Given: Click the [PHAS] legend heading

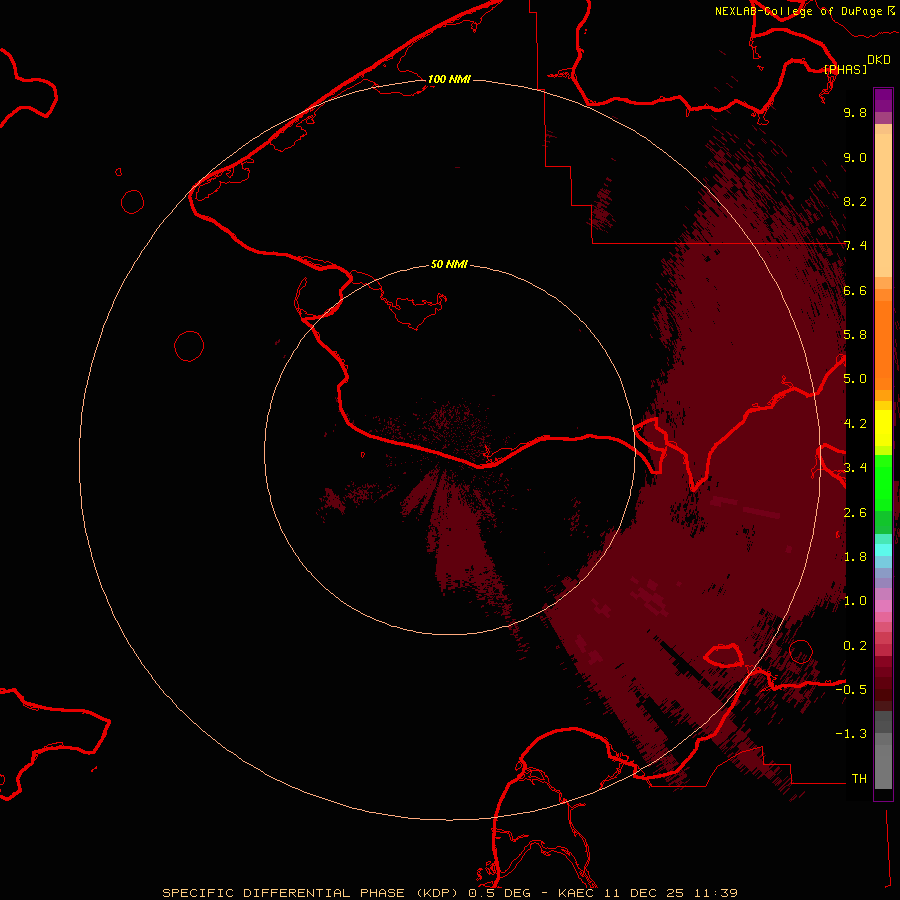Looking at the screenshot, I should (x=845, y=69).
